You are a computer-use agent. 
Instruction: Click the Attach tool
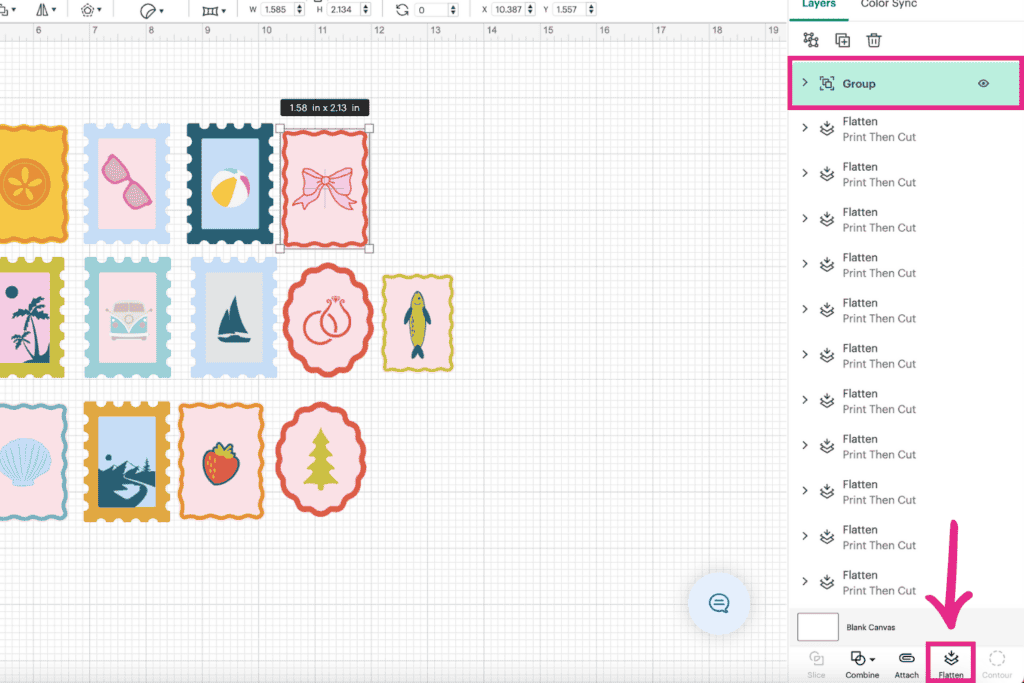click(906, 664)
